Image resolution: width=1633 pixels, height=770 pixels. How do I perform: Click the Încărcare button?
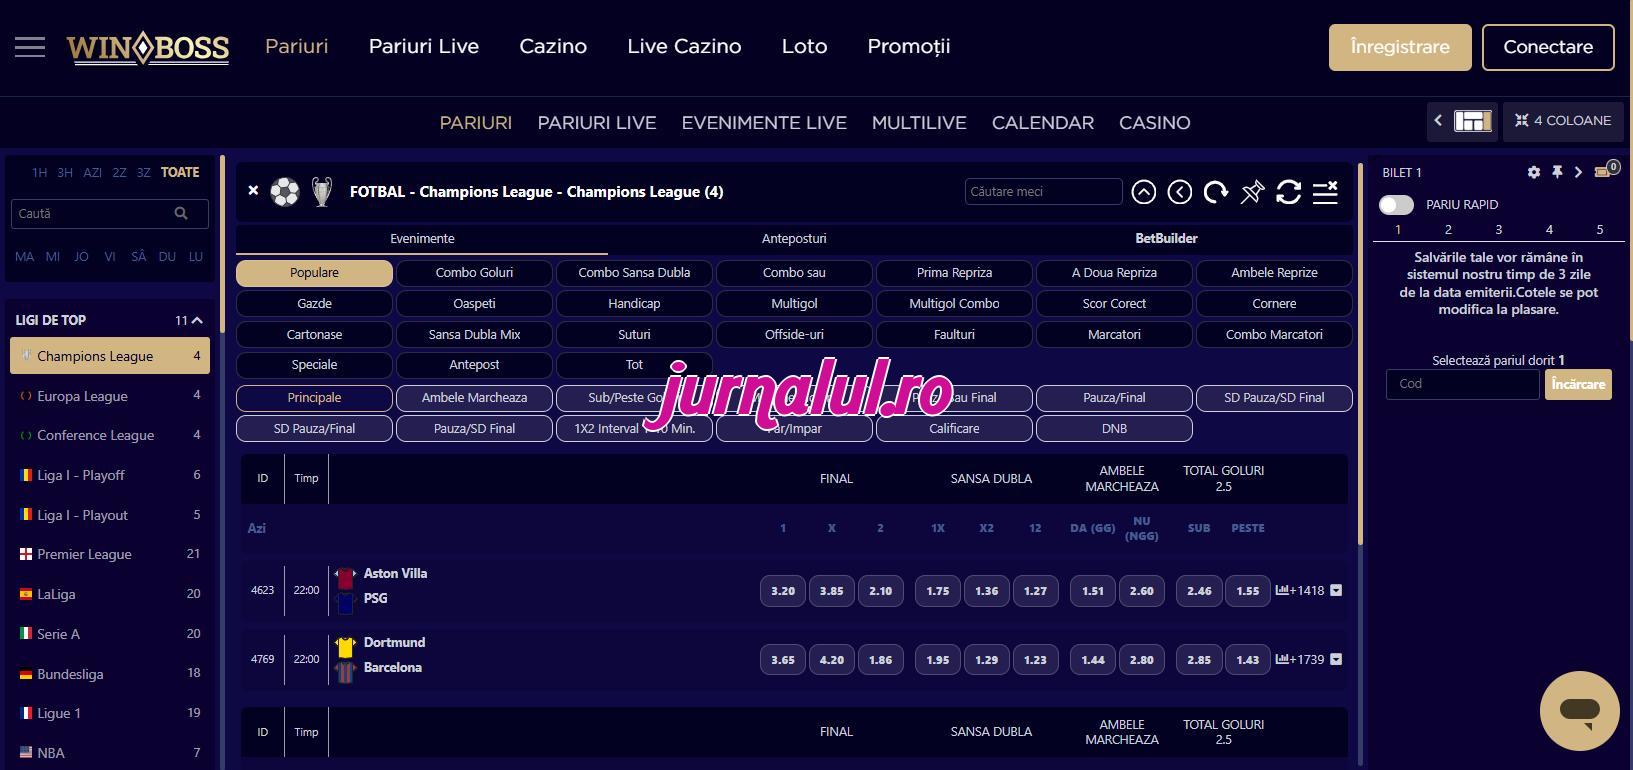[1578, 384]
